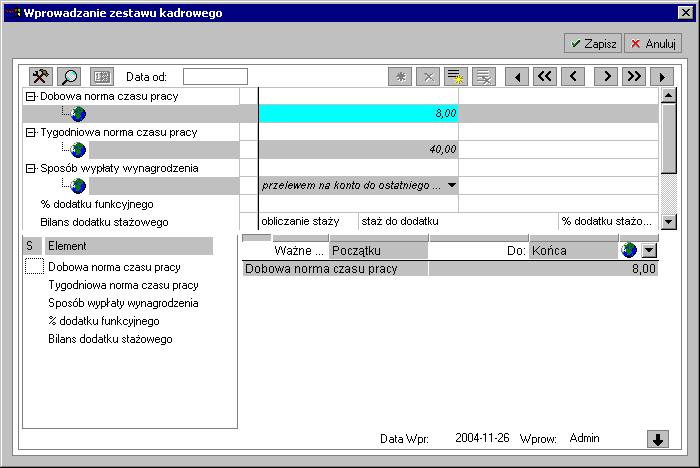Select the 40,00 value cell

[x=358, y=149]
